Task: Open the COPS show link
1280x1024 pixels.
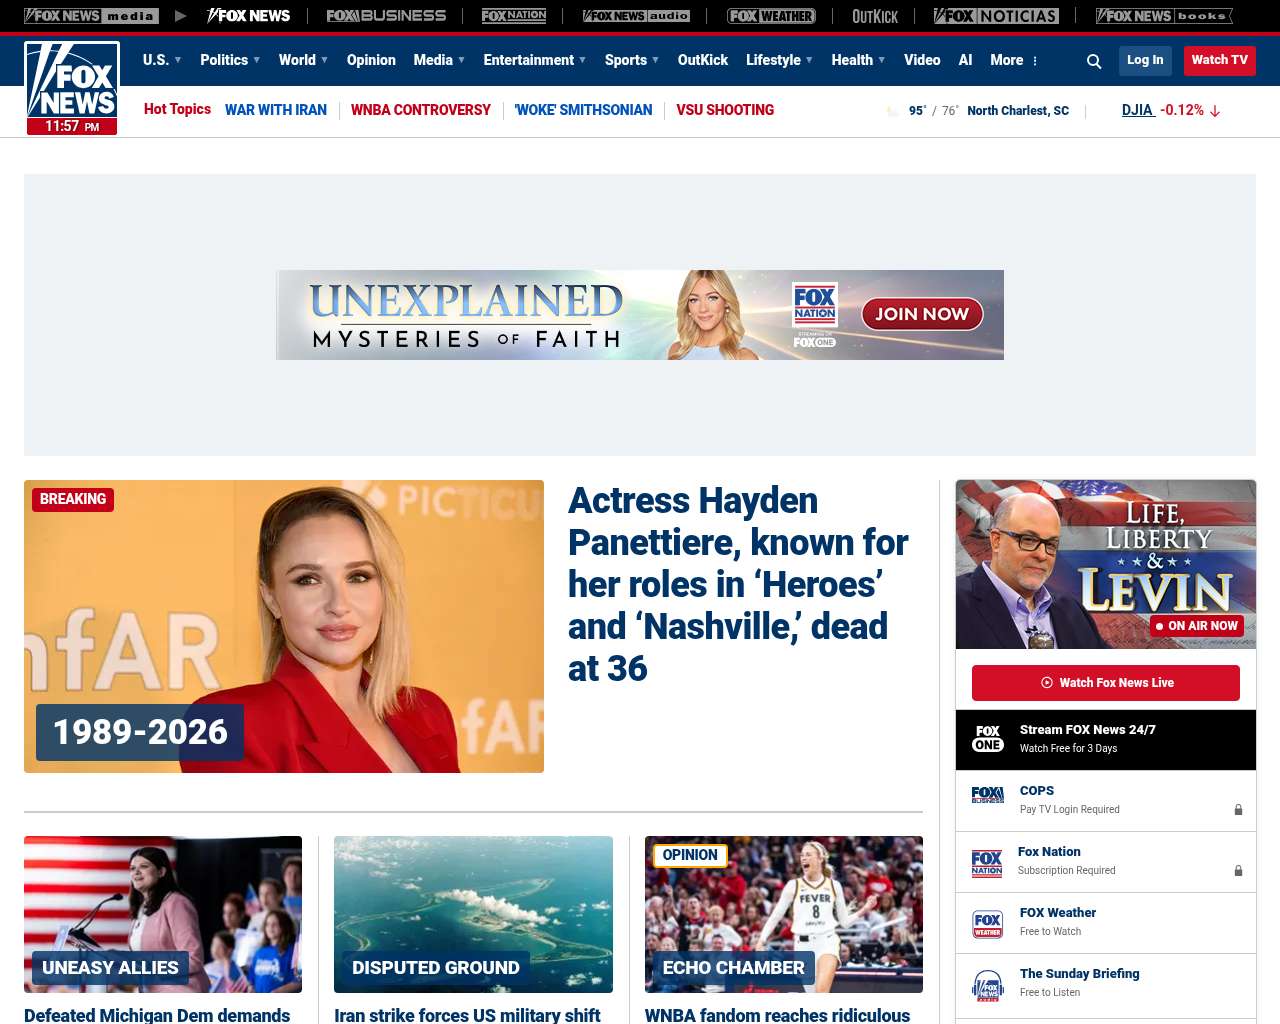Action: tap(1037, 790)
